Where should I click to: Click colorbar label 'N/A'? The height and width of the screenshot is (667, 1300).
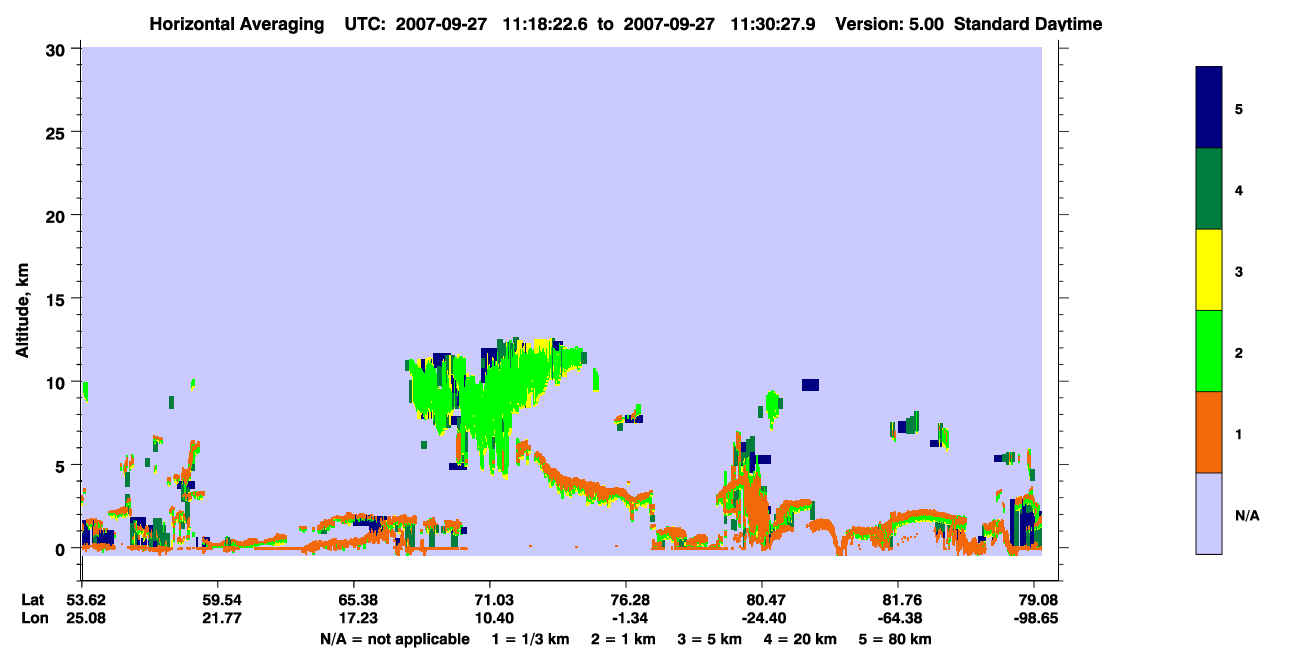point(1247,516)
